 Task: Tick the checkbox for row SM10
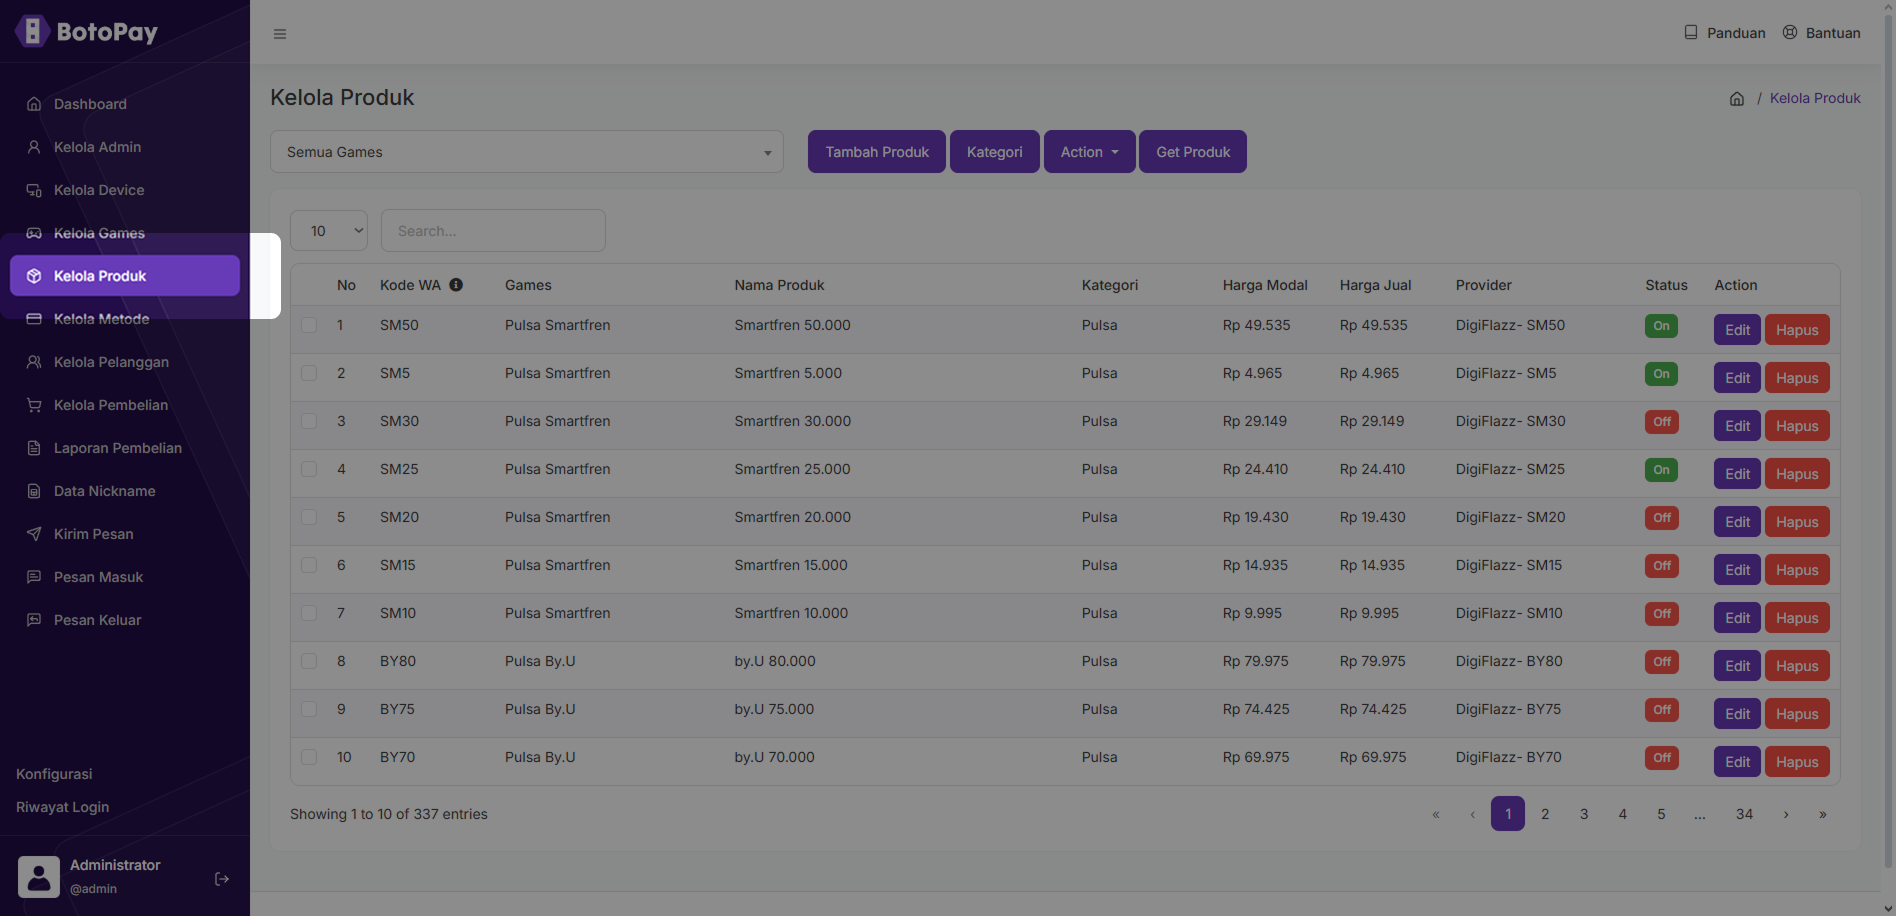(x=309, y=613)
